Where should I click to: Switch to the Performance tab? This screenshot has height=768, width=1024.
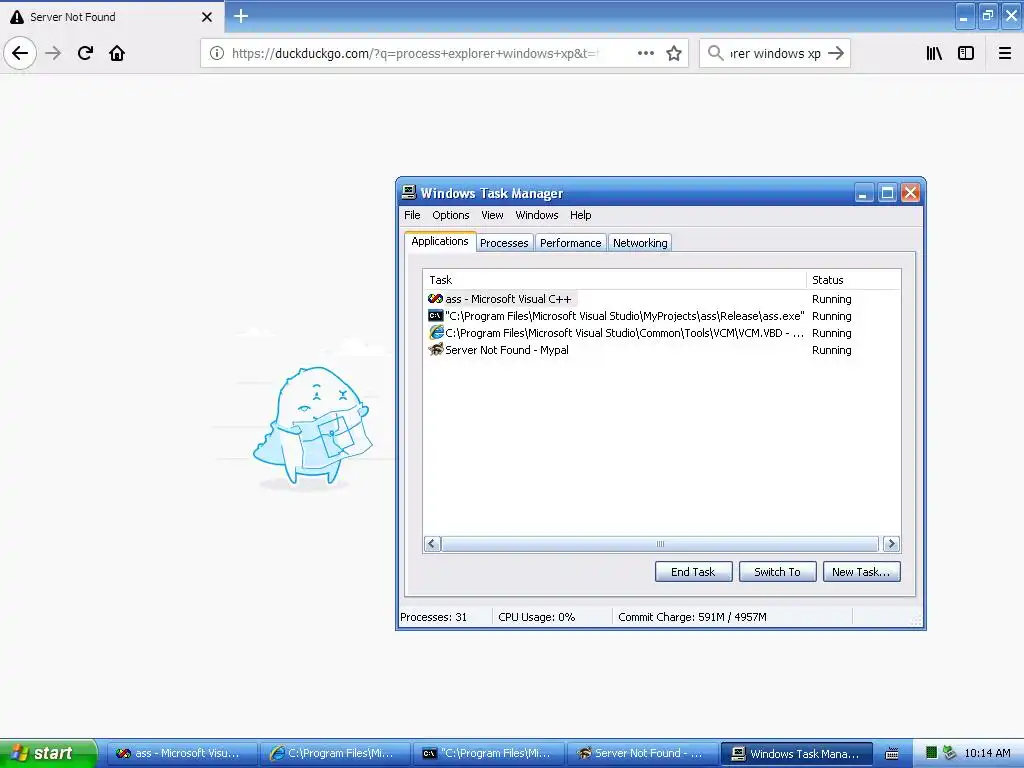(x=571, y=243)
